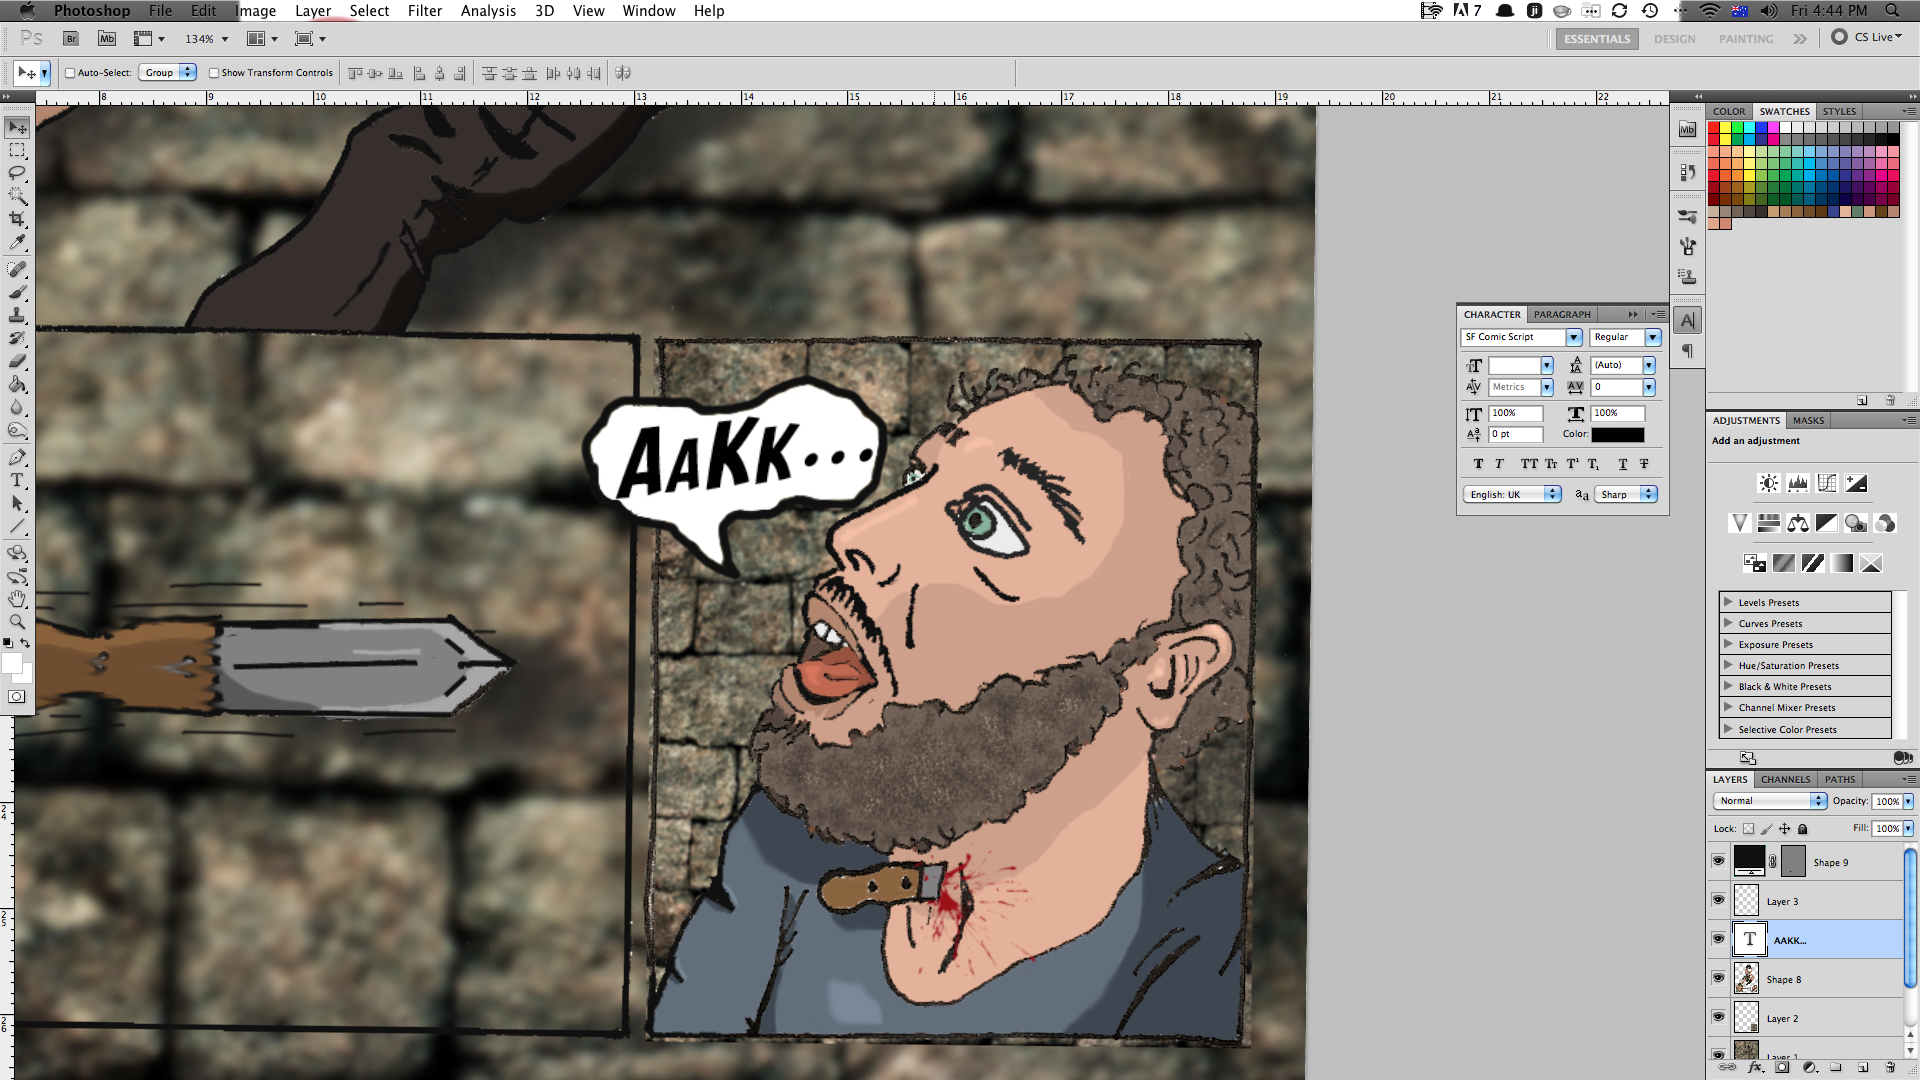This screenshot has width=1920, height=1080.
Task: Open CS Live menu button
Action: pyautogui.click(x=1866, y=37)
